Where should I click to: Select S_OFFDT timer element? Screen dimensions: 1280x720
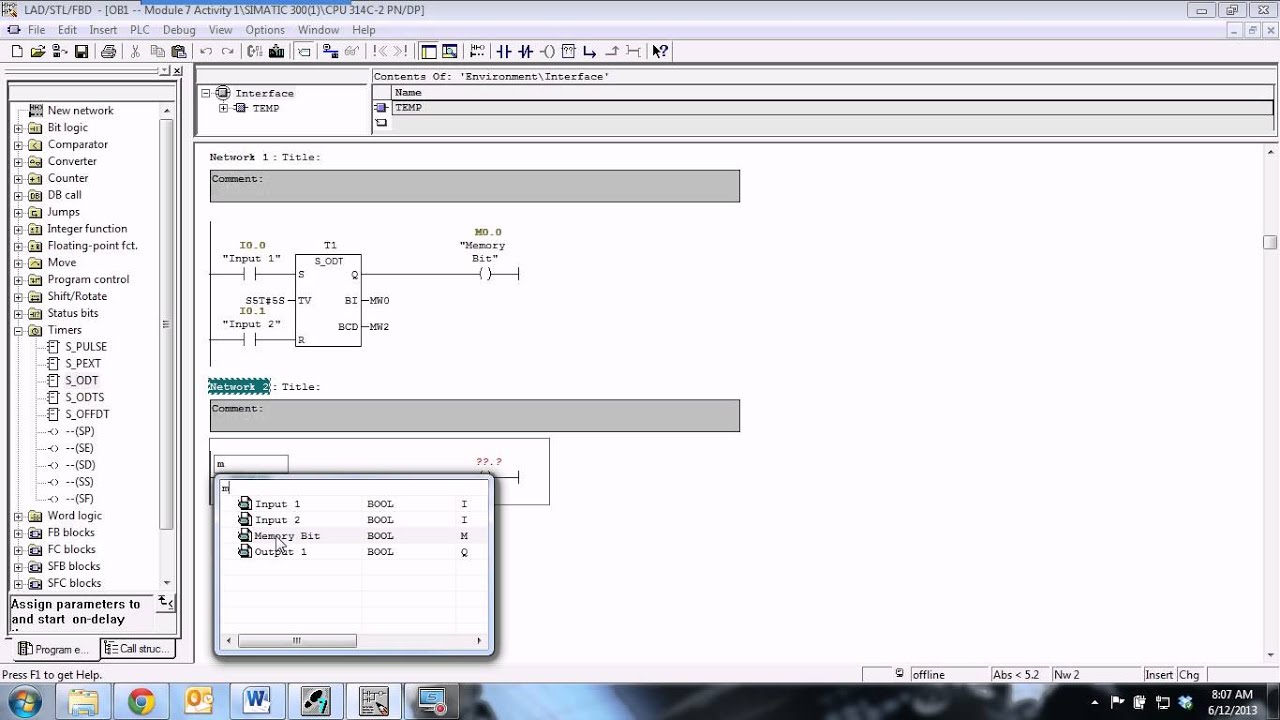88,414
